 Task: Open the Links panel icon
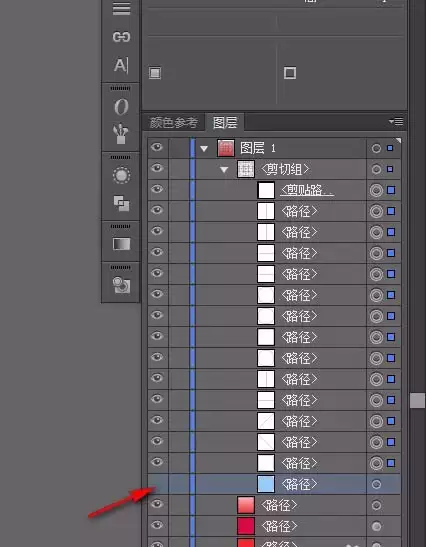[121, 37]
